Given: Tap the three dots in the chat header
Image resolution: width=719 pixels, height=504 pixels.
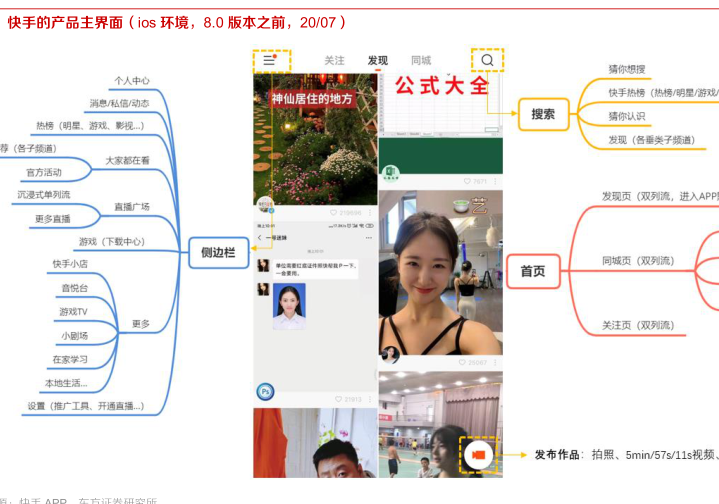Looking at the screenshot, I should coord(369,238).
